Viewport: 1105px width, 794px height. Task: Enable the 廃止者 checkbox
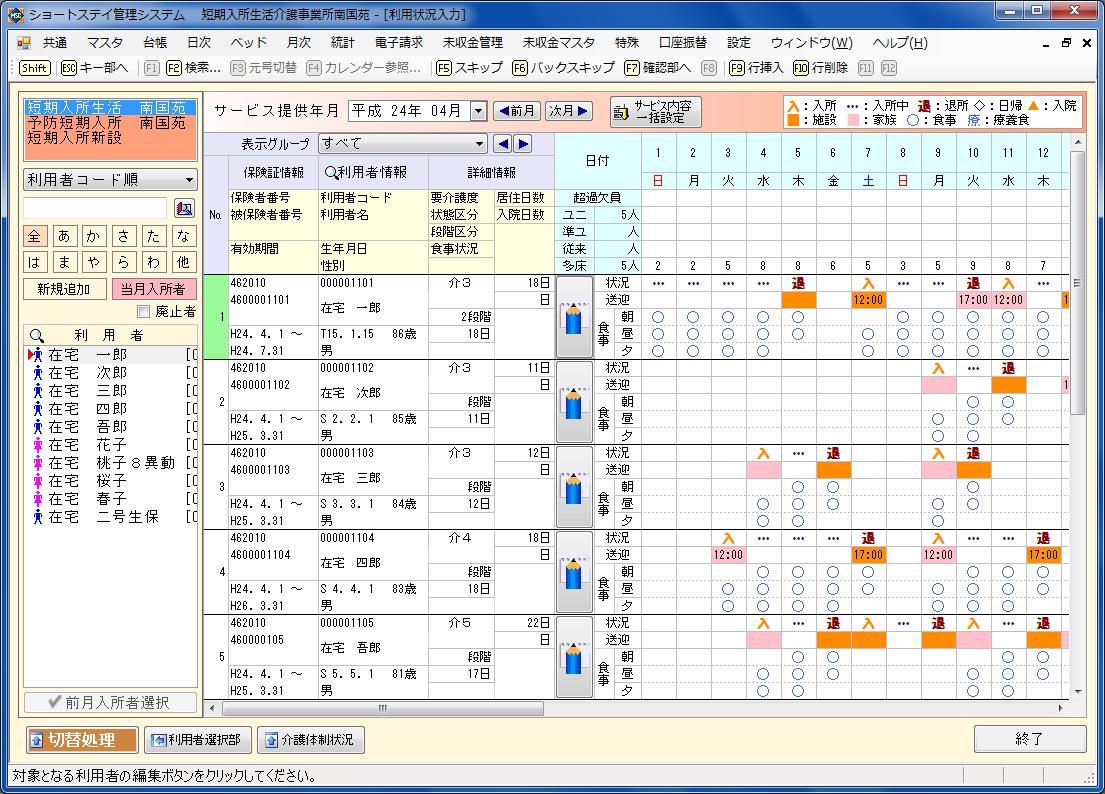144,311
